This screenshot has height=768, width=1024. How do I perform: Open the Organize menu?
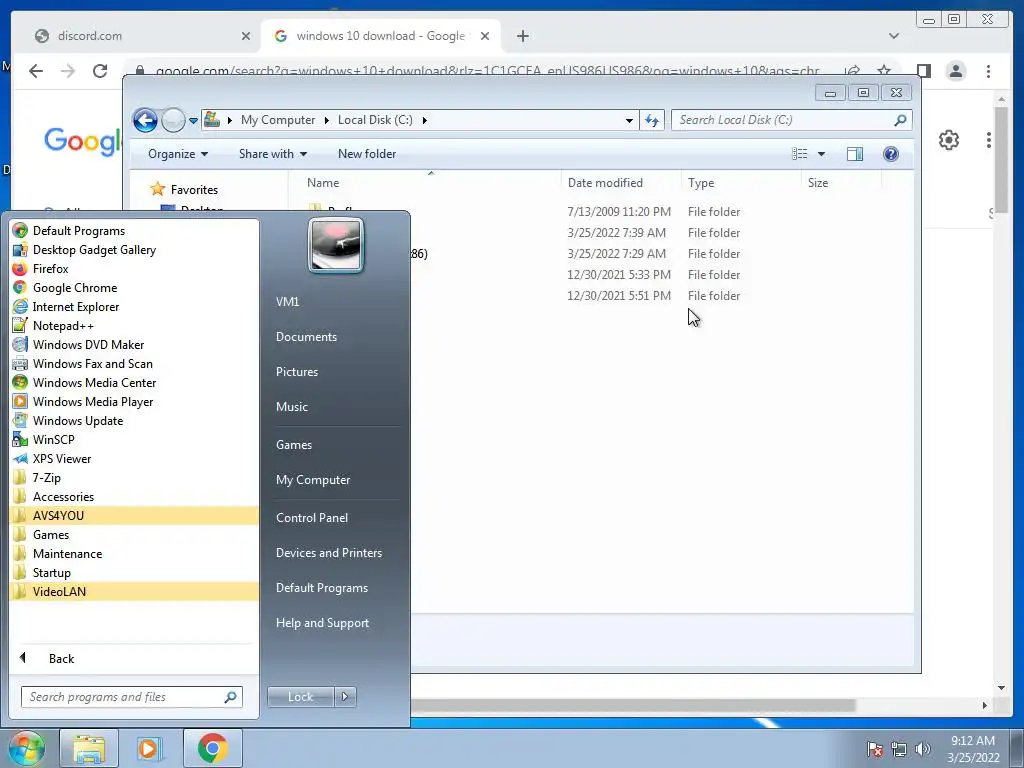coord(178,153)
